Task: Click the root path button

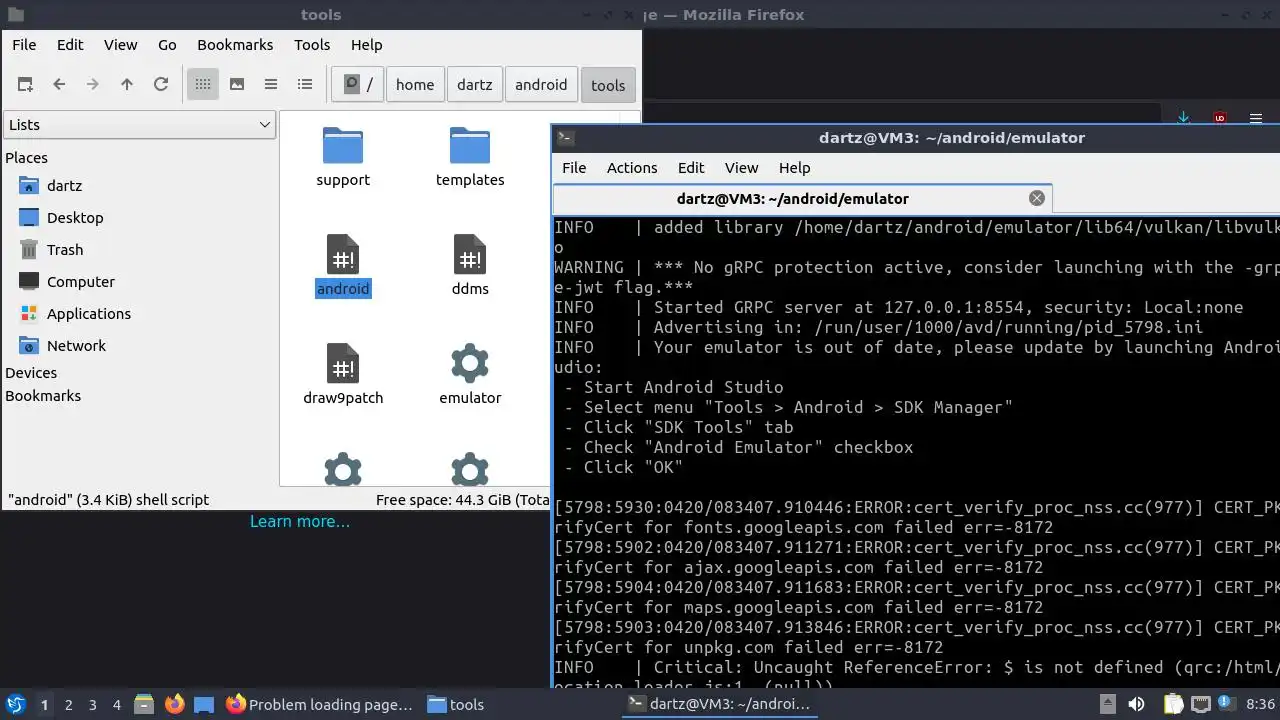Action: [358, 85]
